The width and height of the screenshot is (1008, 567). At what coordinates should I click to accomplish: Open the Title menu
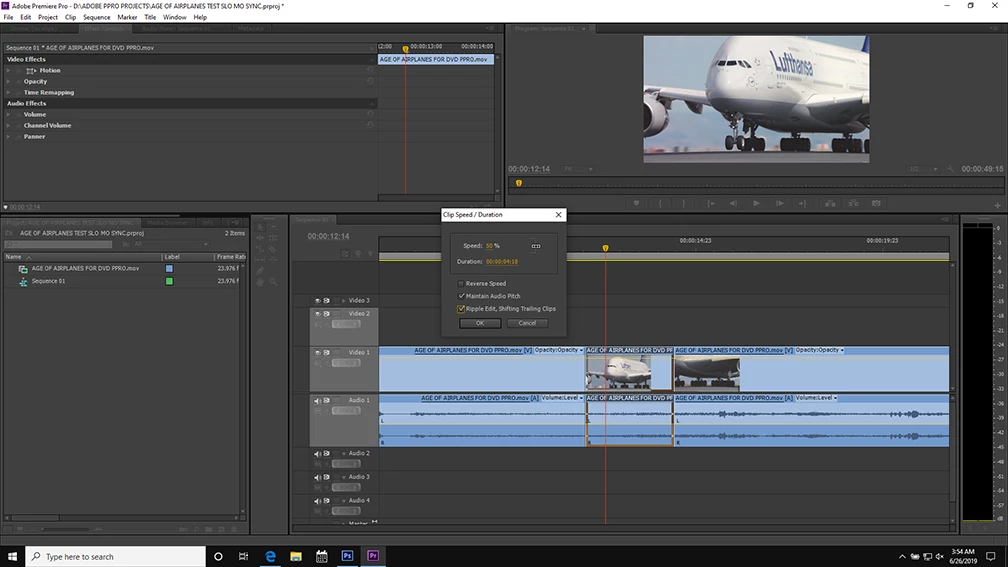click(150, 17)
